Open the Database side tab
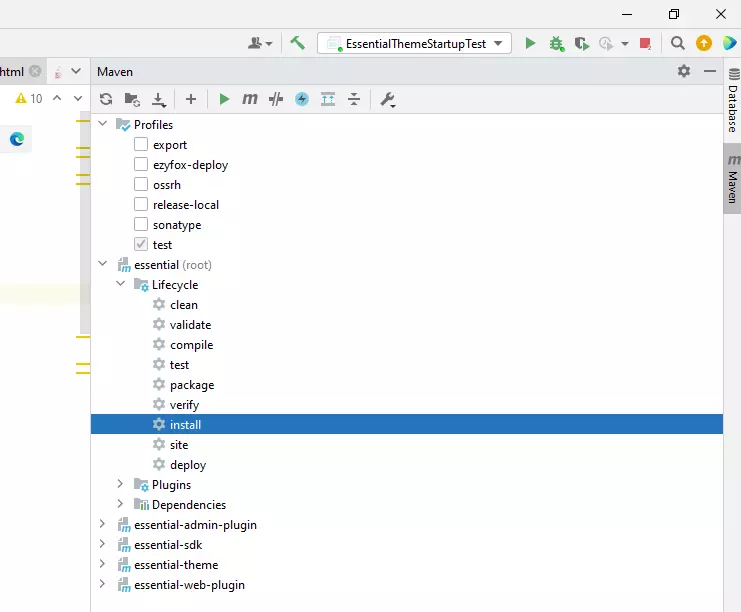The width and height of the screenshot is (741, 612). click(732, 108)
